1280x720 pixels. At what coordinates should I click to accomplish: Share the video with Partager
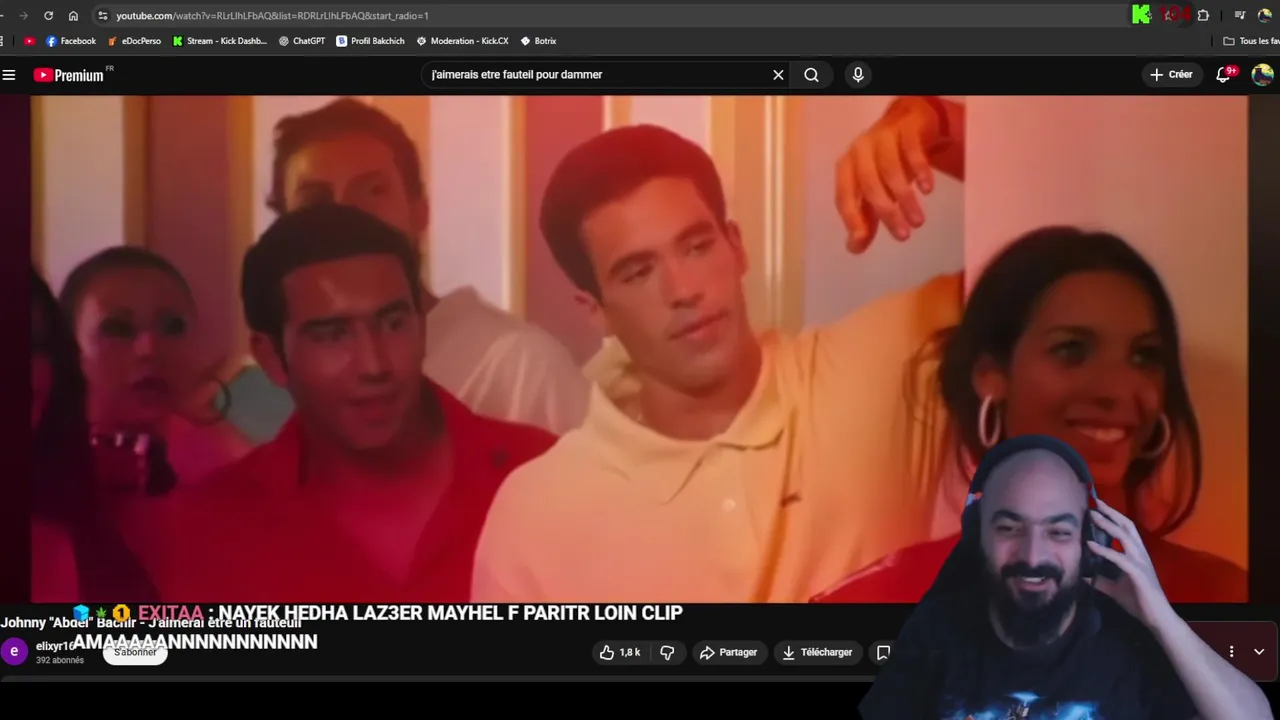click(728, 652)
